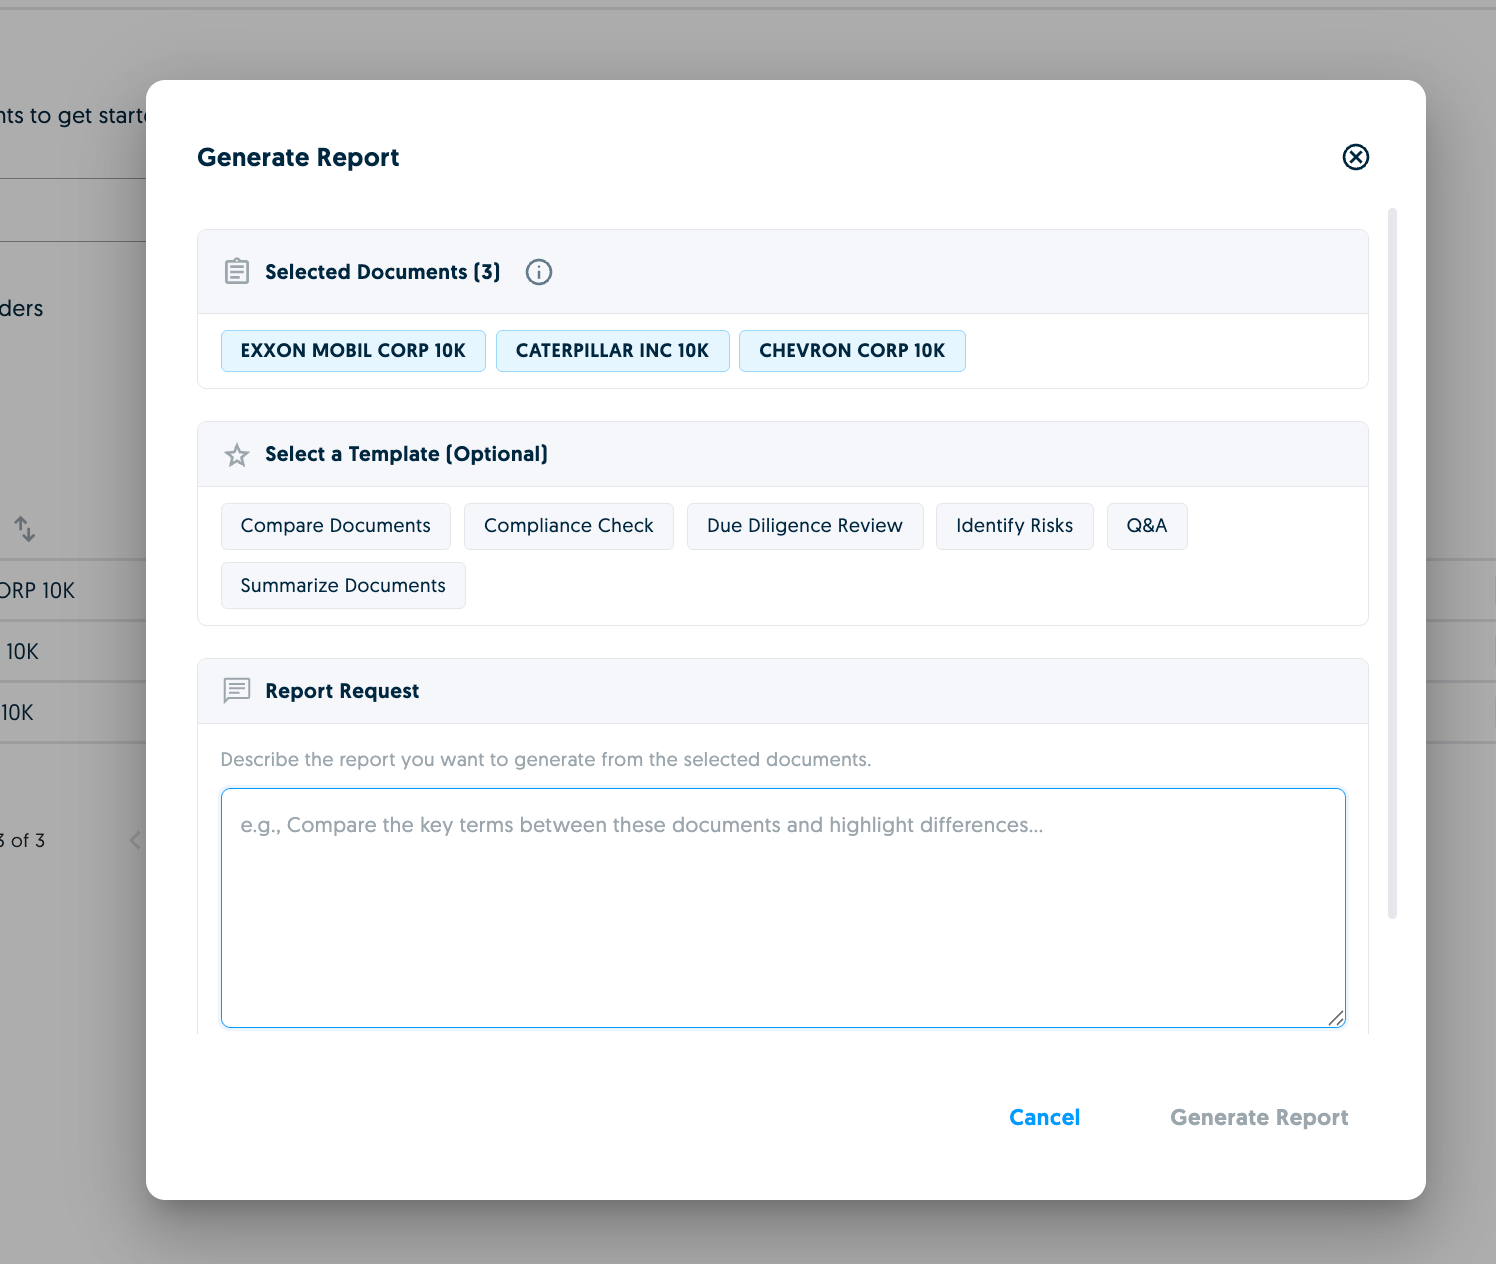Click the dialog vertical scrollbar
Screen dimensions: 1496x1264
point(1392,563)
